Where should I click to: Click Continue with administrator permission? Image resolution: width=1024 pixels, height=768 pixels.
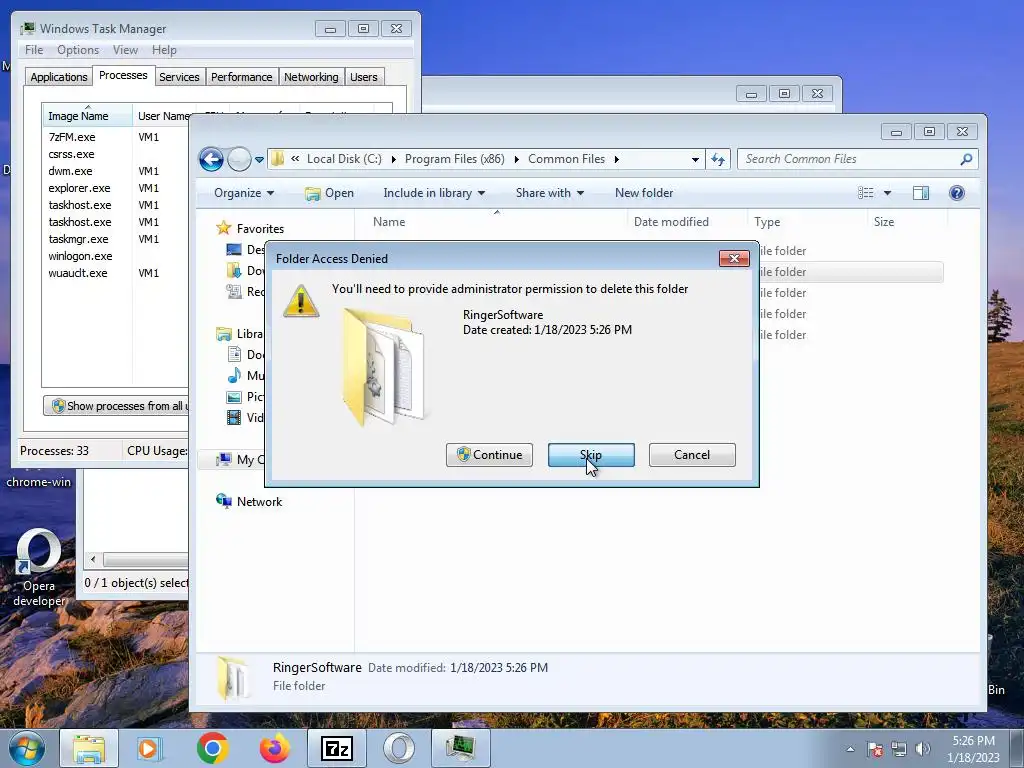click(x=489, y=455)
